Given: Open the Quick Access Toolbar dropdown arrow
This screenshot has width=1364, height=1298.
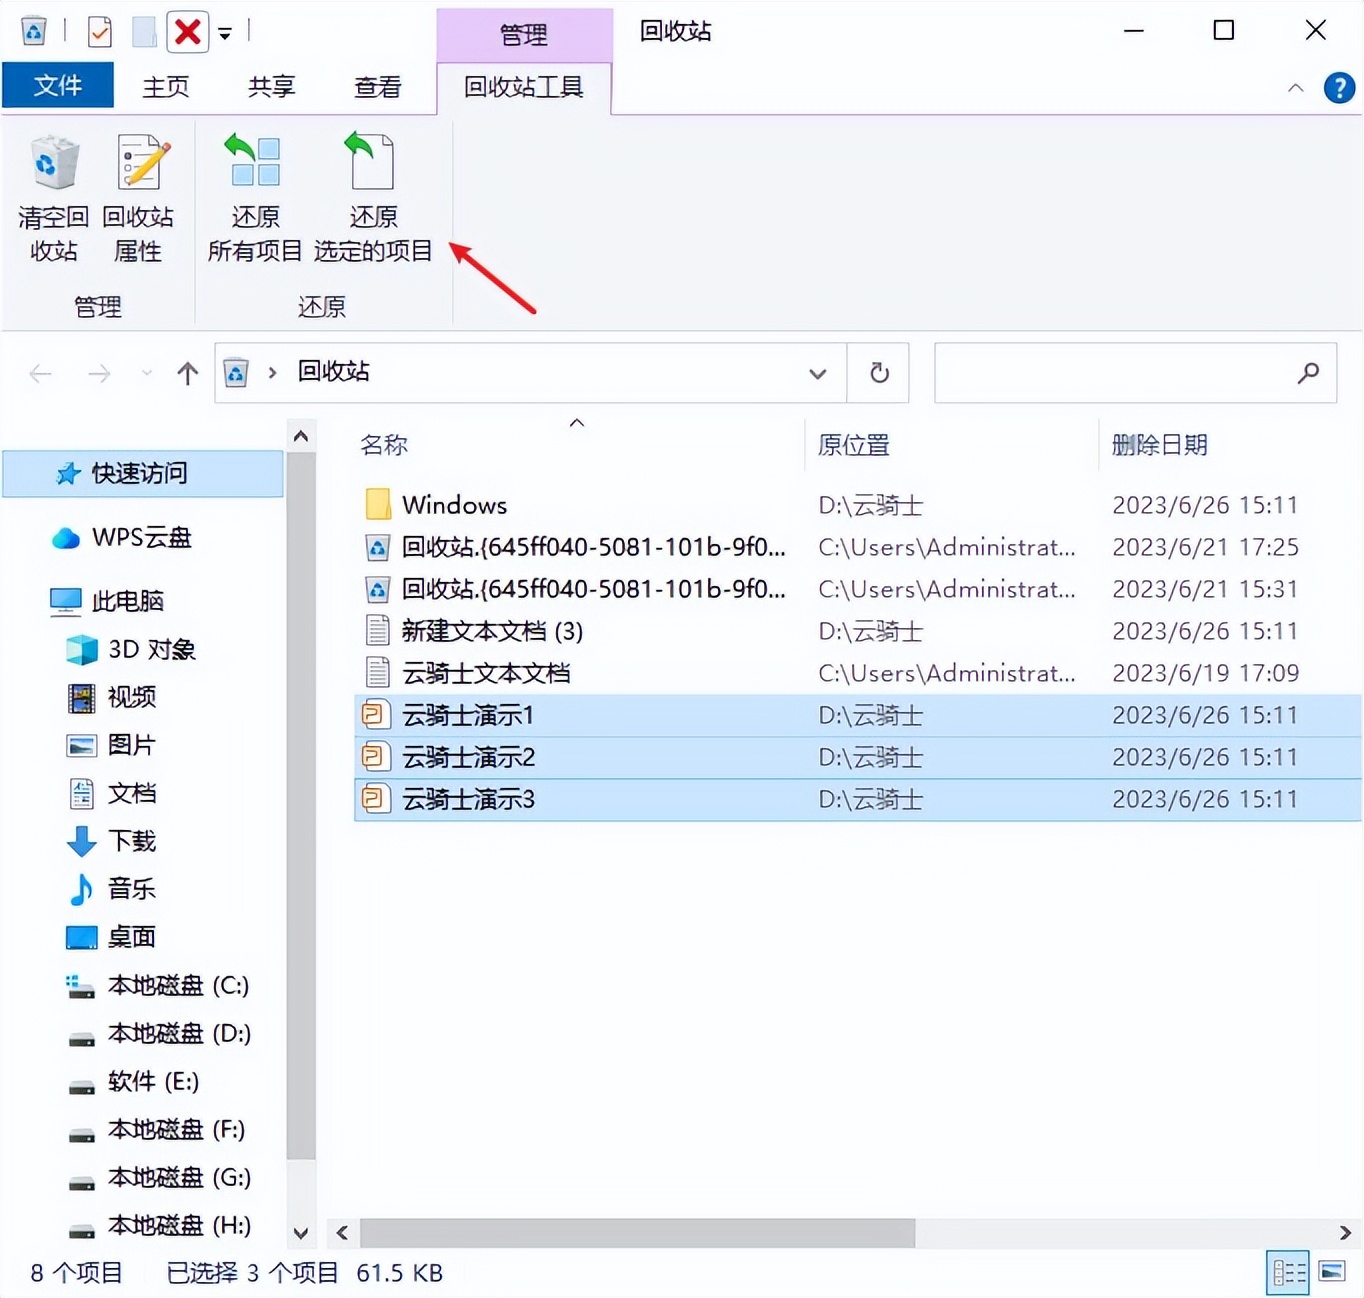Looking at the screenshot, I should pos(225,32).
